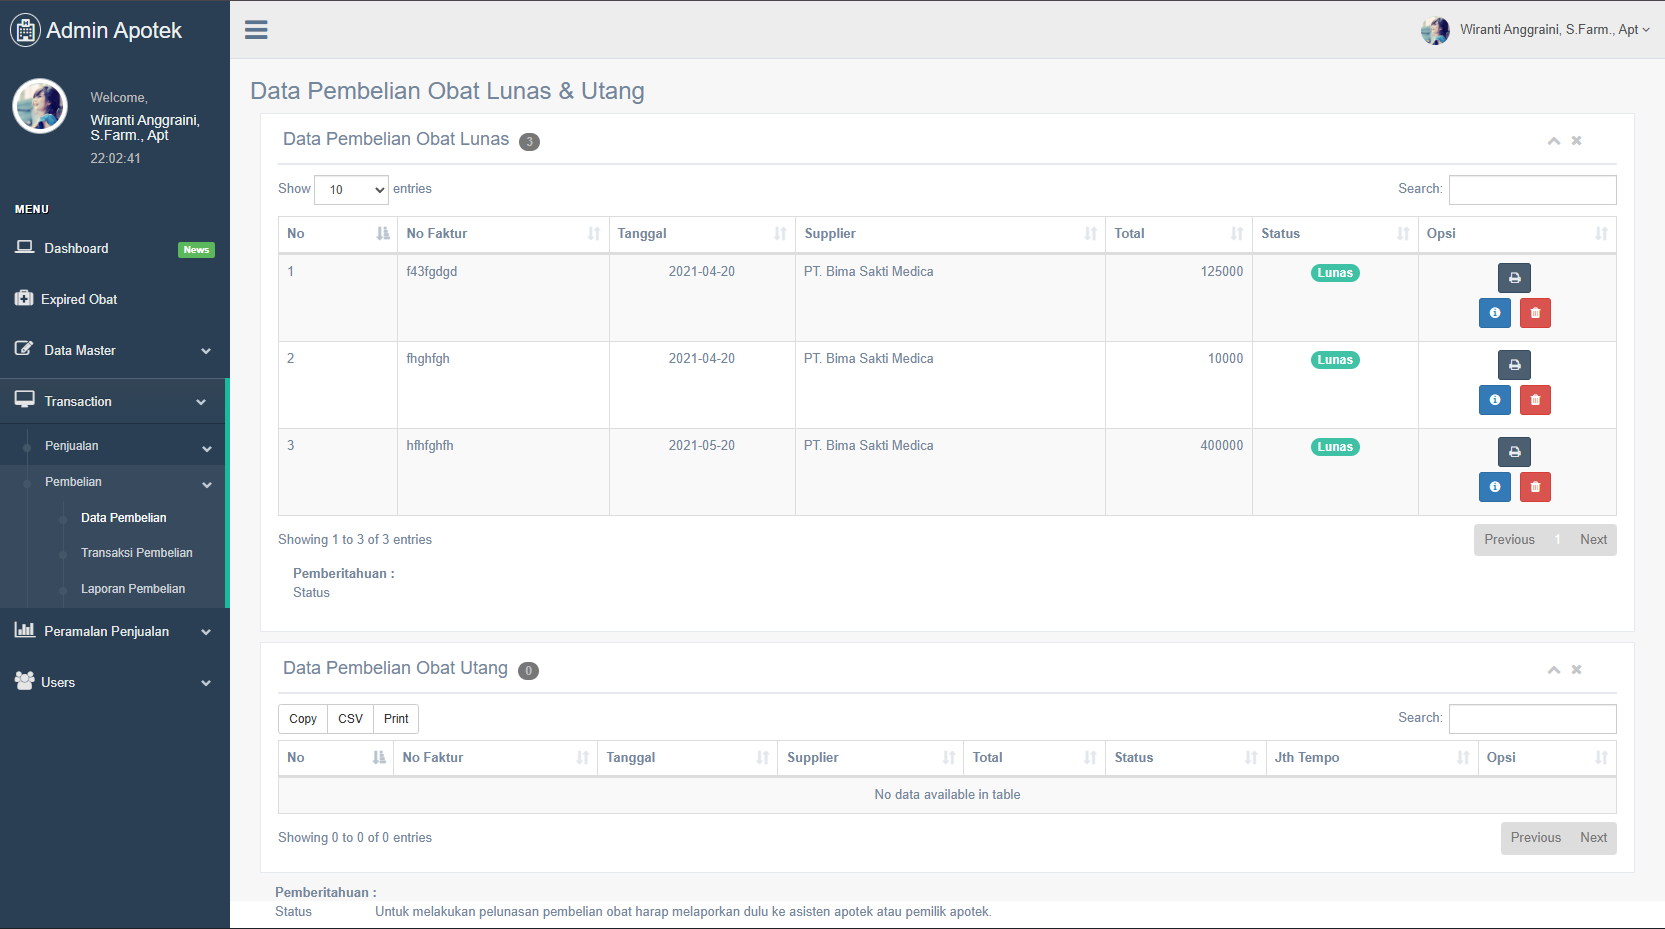
Task: Print invoice f43fgdgd with printer icon
Action: click(1514, 278)
